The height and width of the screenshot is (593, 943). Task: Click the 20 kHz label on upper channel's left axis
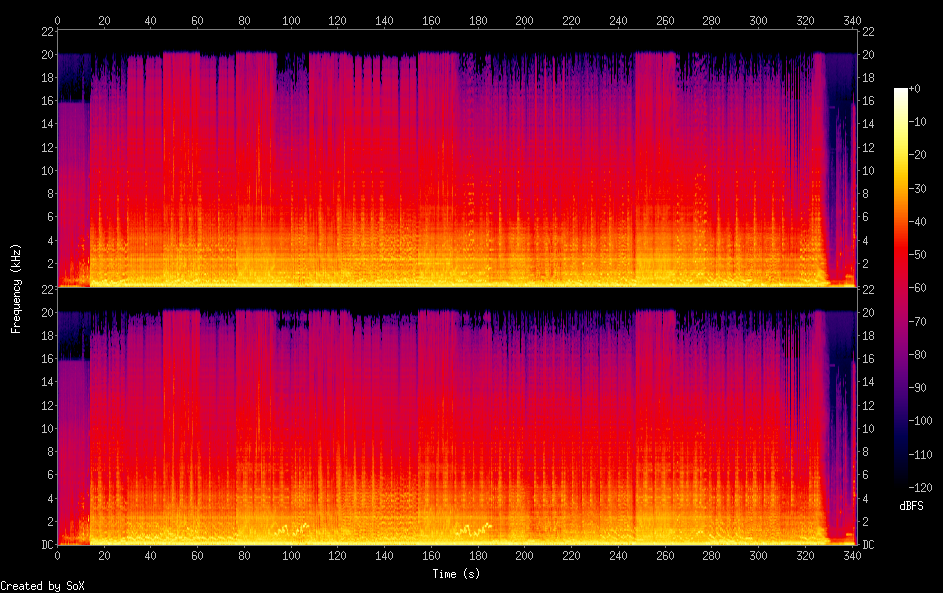[x=45, y=55]
